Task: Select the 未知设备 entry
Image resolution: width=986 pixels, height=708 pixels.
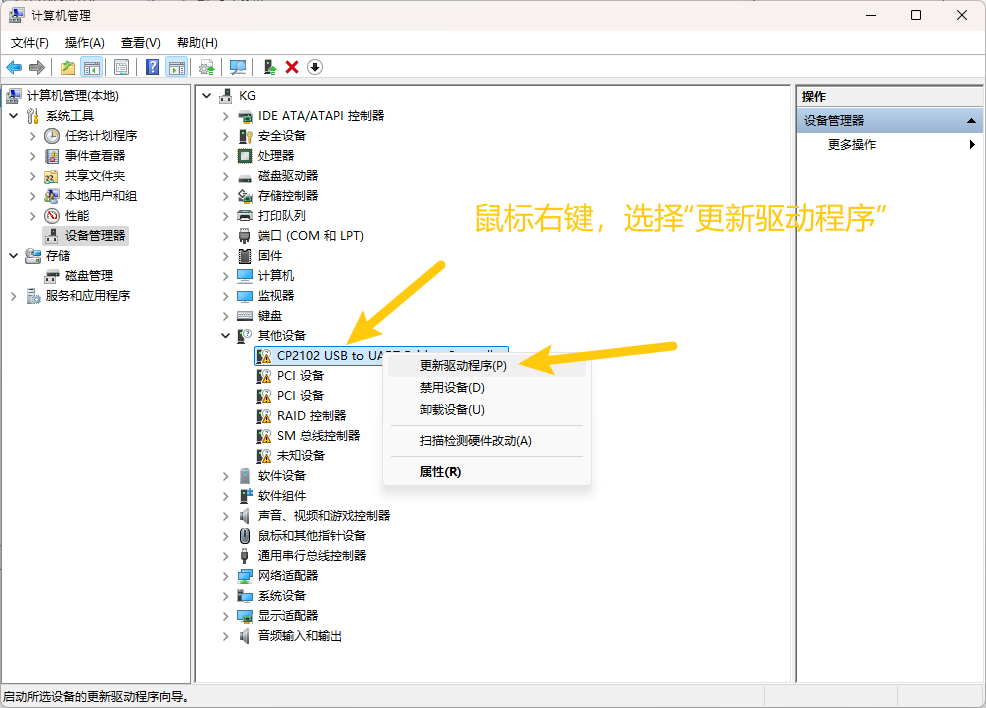Action: [301, 456]
